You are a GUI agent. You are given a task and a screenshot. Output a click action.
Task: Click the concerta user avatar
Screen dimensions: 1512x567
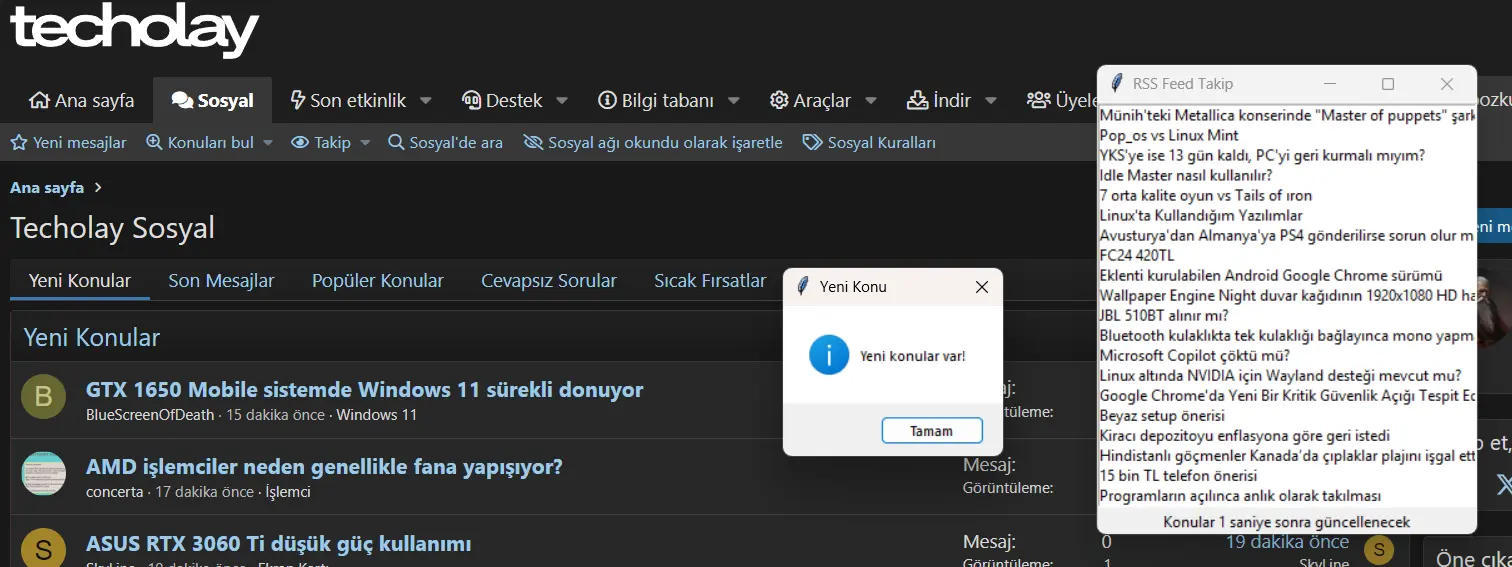point(43,474)
